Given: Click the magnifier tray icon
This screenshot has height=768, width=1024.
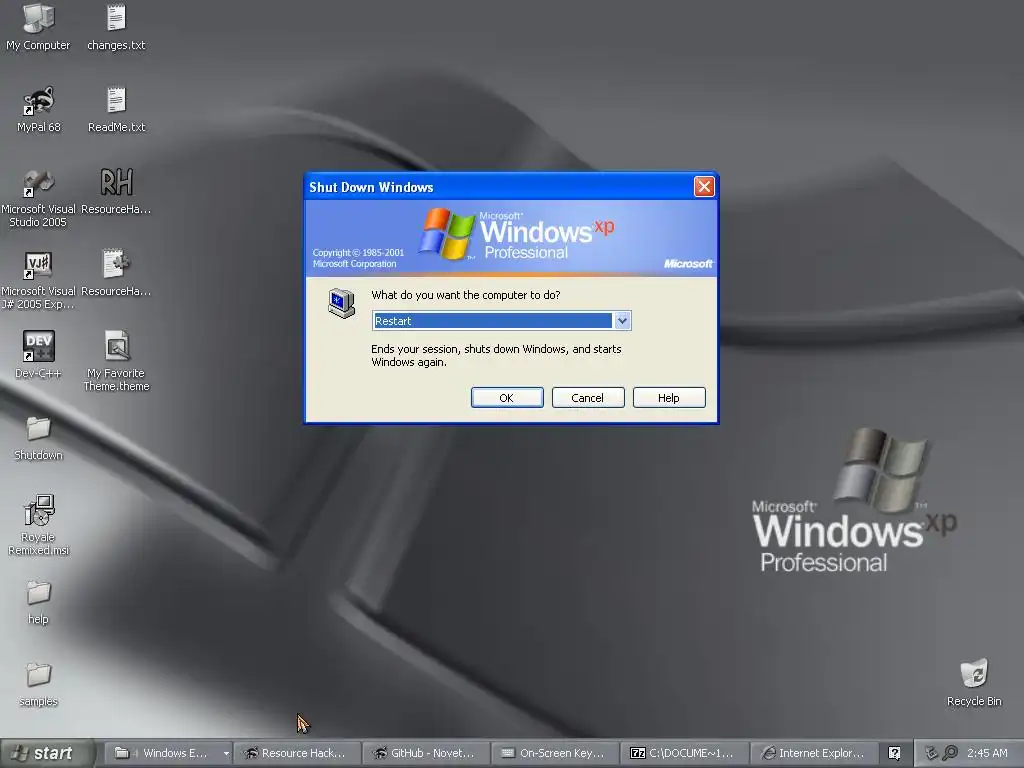Looking at the screenshot, I should tap(950, 753).
